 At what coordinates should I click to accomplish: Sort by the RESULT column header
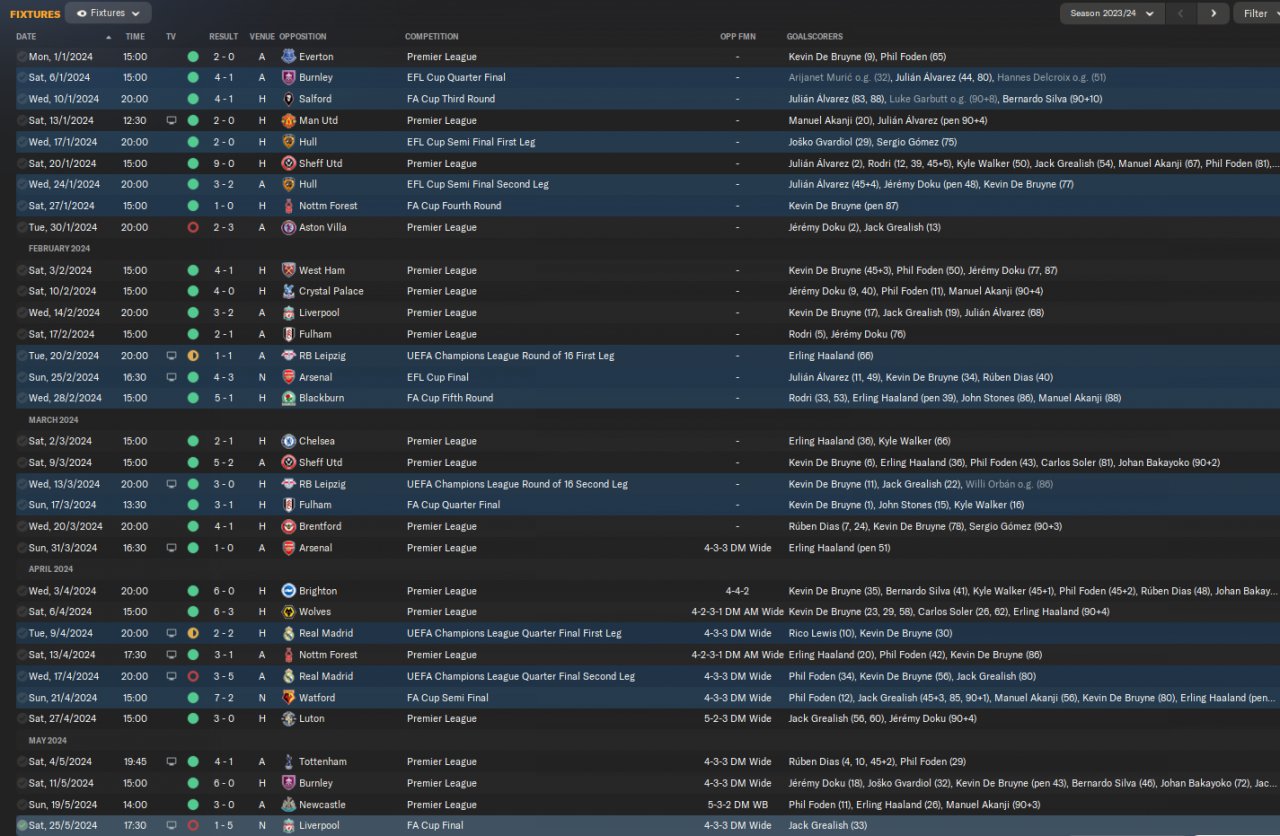[223, 37]
